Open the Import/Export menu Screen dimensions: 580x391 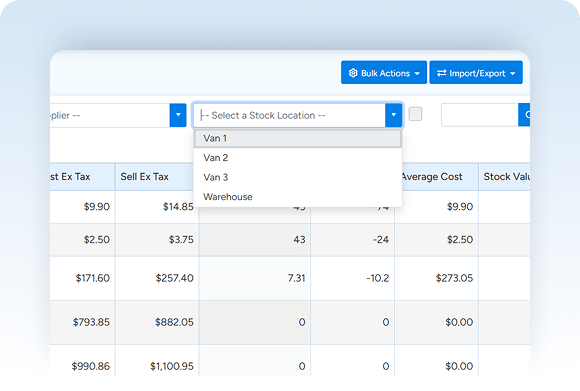476,73
